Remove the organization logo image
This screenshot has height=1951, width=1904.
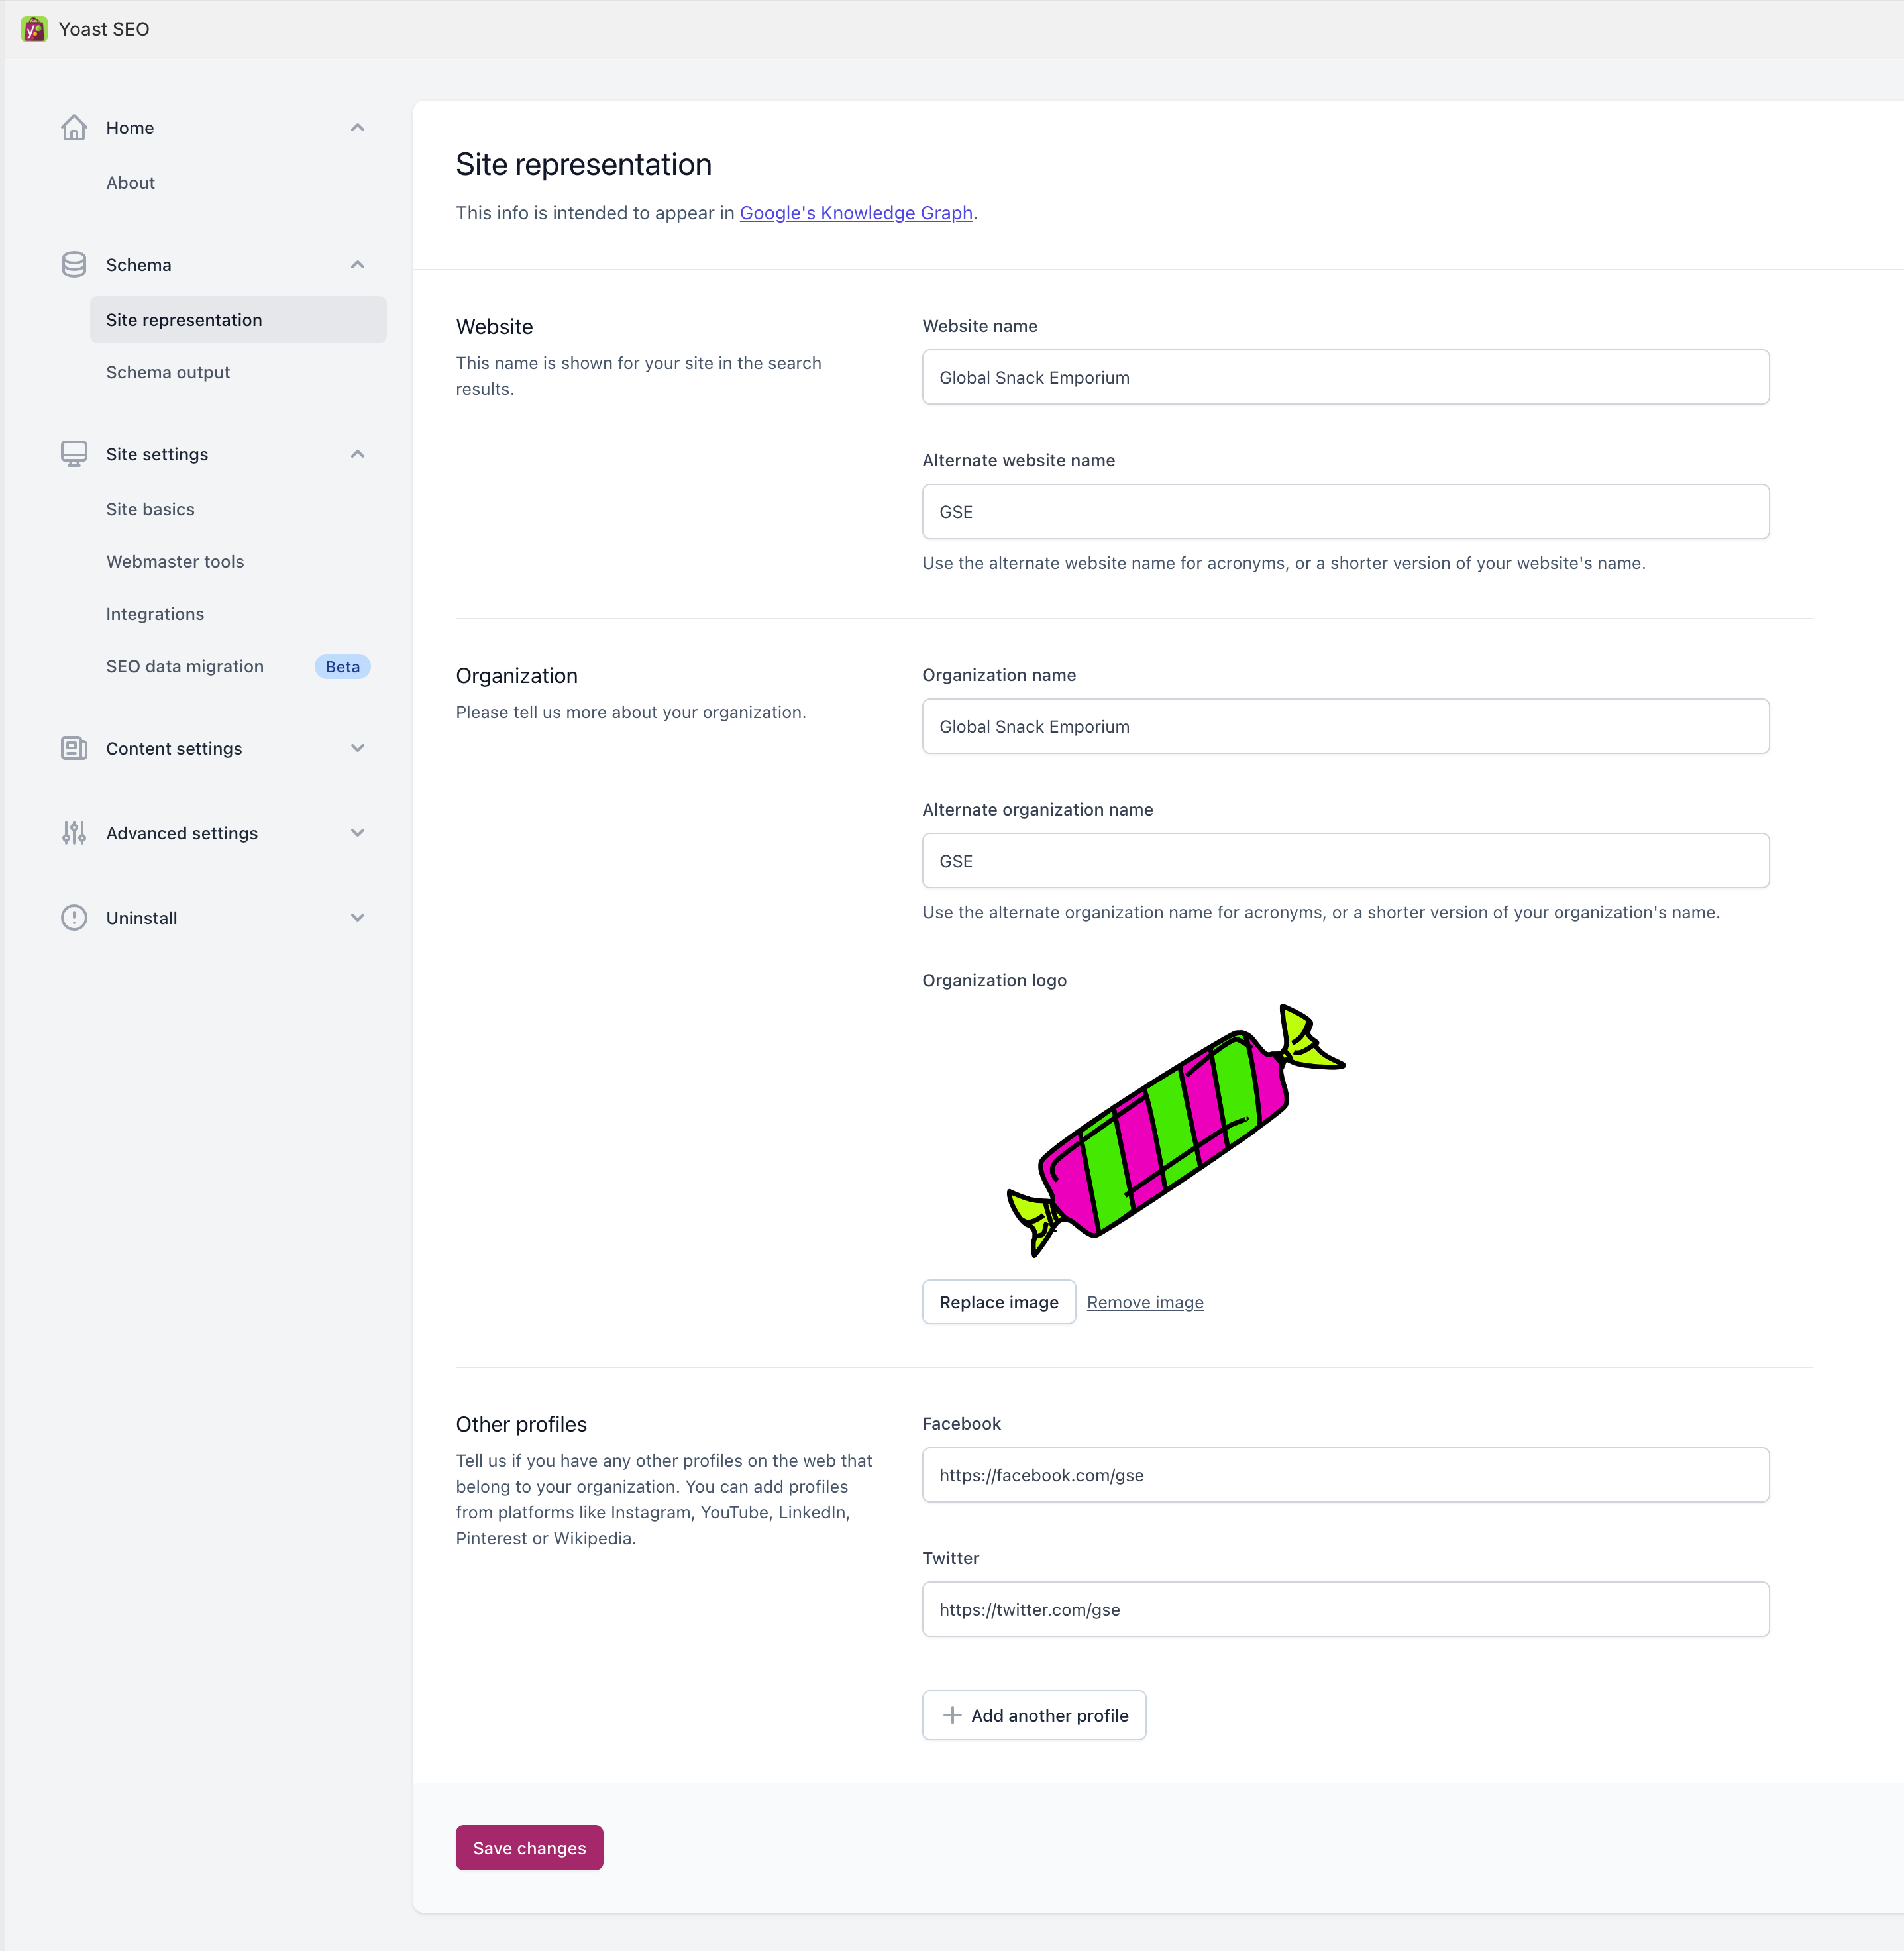click(x=1145, y=1301)
